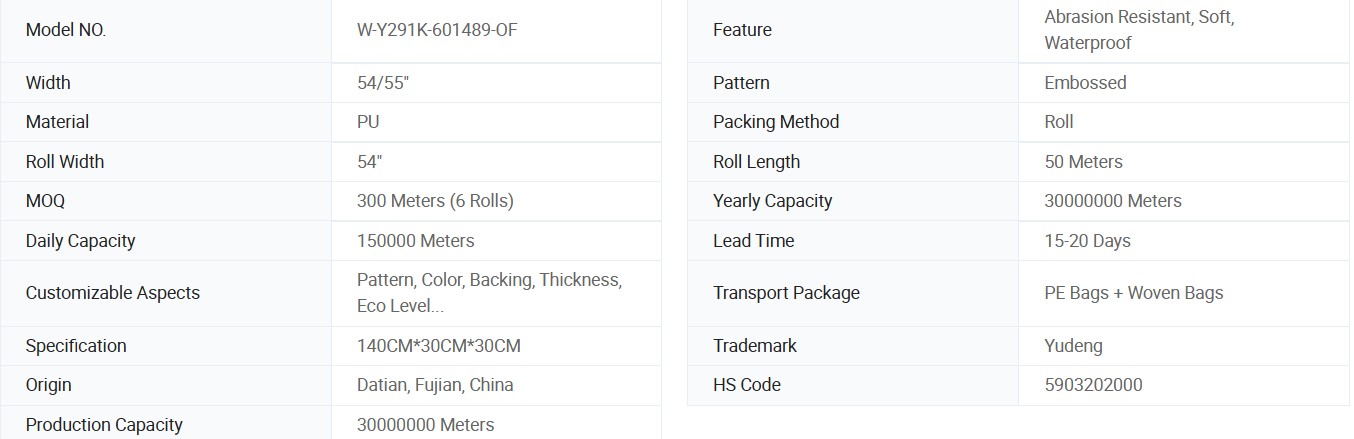This screenshot has height=439, width=1354.
Task: Click the Transport Package value PE Bags + Woven Bags
Action: tap(1134, 293)
